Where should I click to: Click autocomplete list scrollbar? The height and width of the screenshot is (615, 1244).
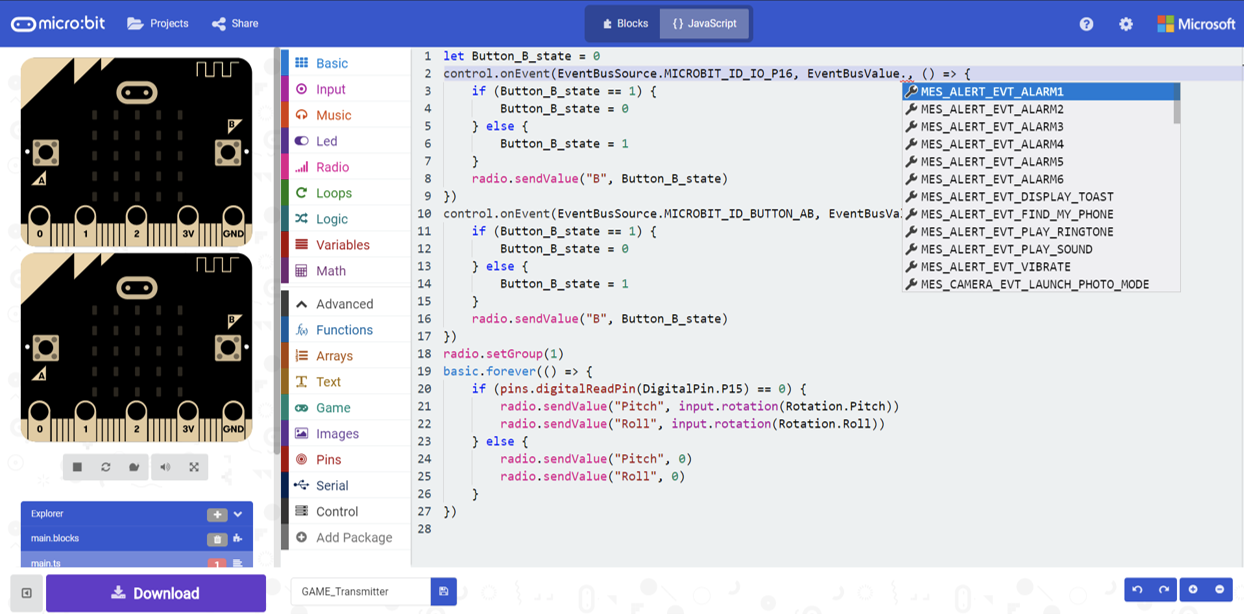click(x=1177, y=104)
